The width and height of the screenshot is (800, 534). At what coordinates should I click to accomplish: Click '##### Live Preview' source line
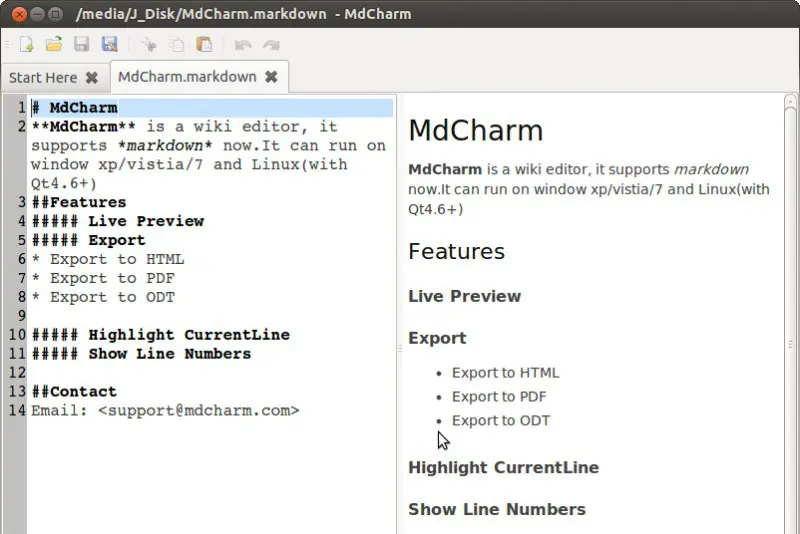point(117,221)
